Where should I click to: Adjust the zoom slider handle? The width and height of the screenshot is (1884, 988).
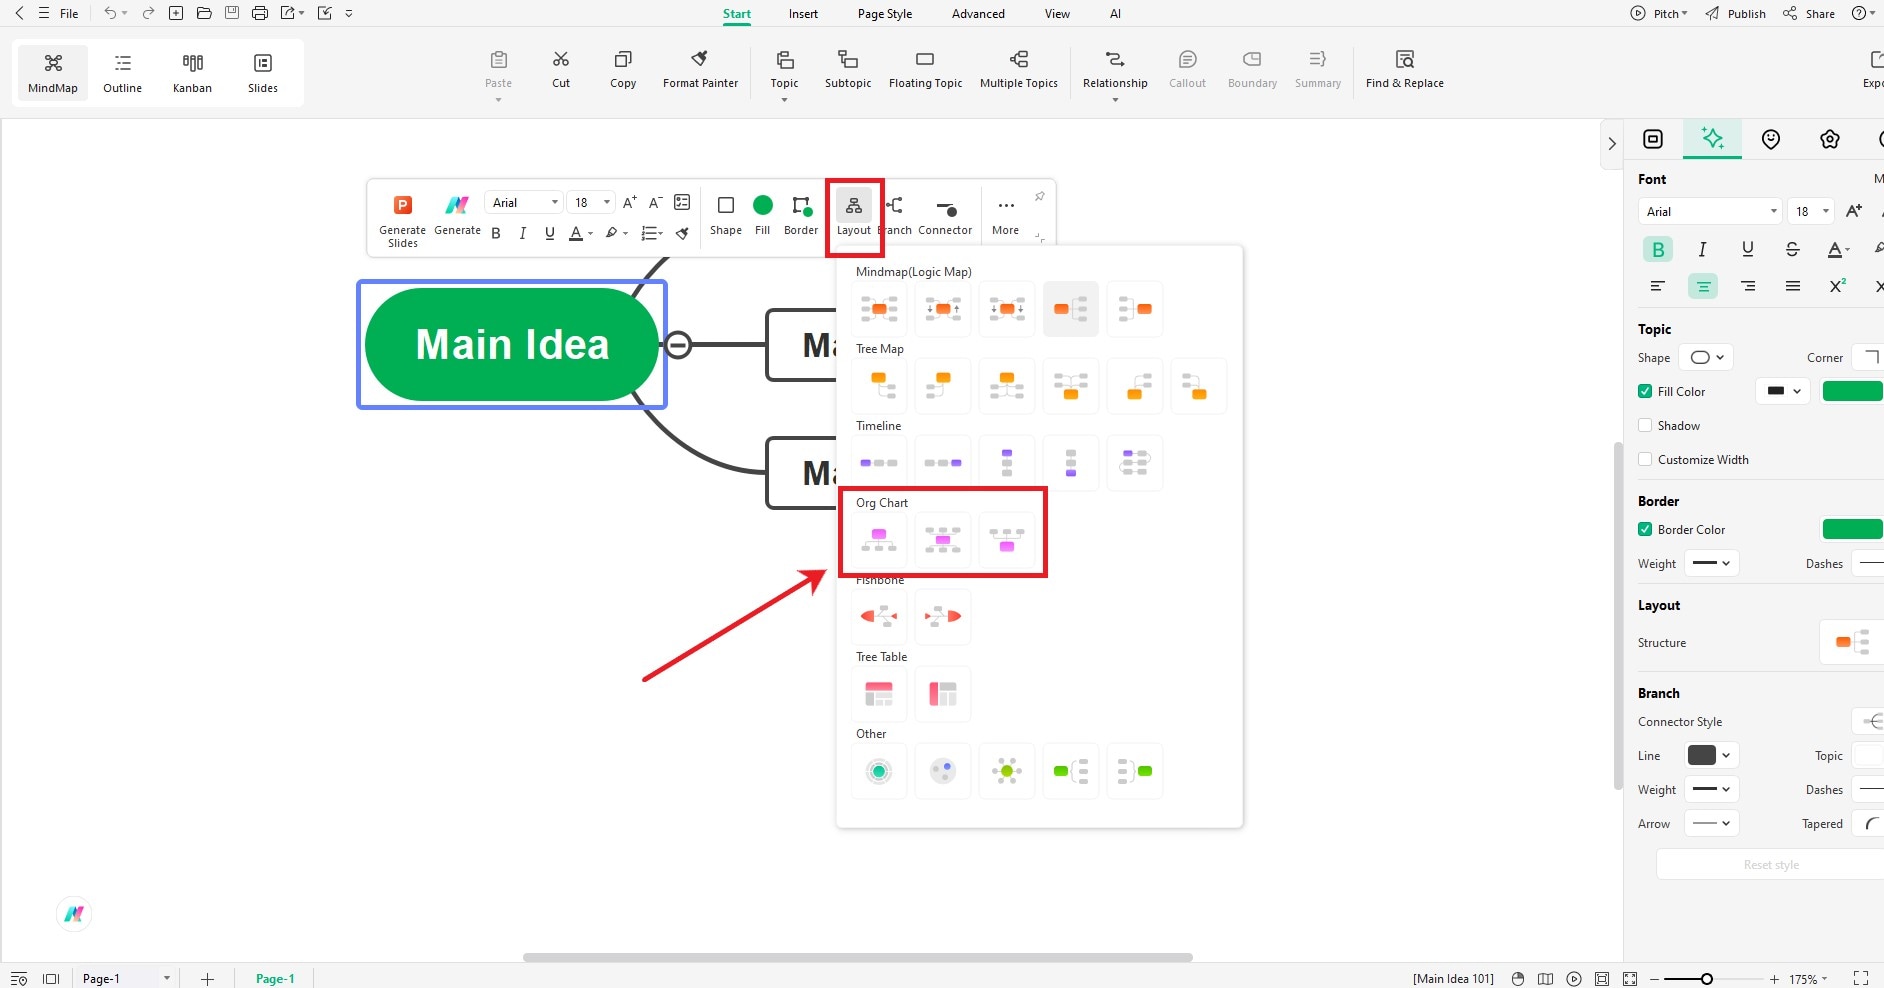[x=1707, y=979]
